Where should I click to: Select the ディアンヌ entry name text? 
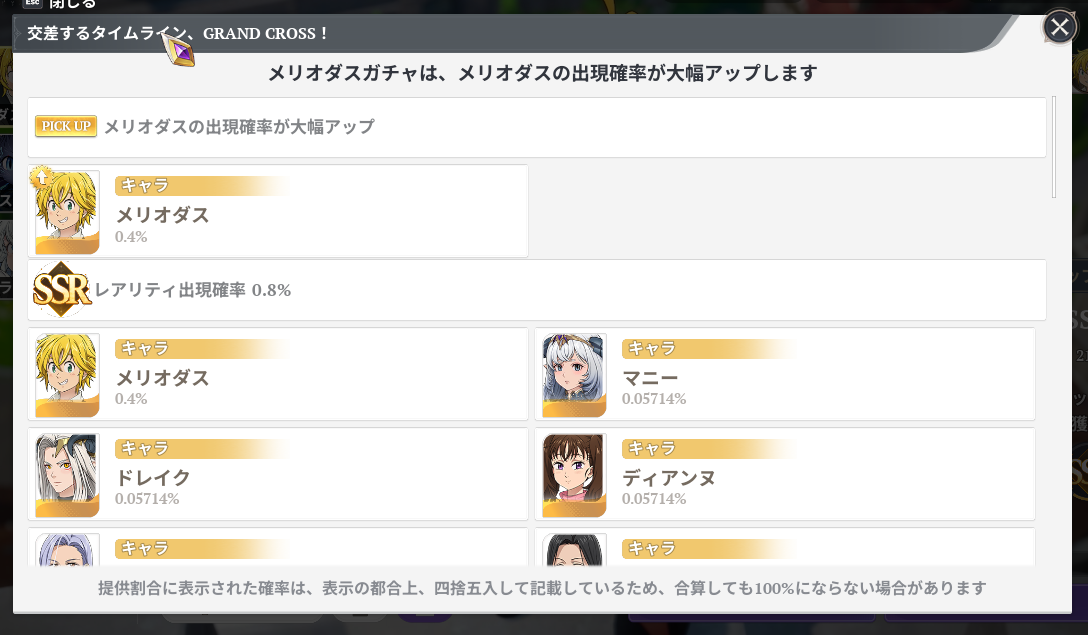pyautogui.click(x=668, y=478)
